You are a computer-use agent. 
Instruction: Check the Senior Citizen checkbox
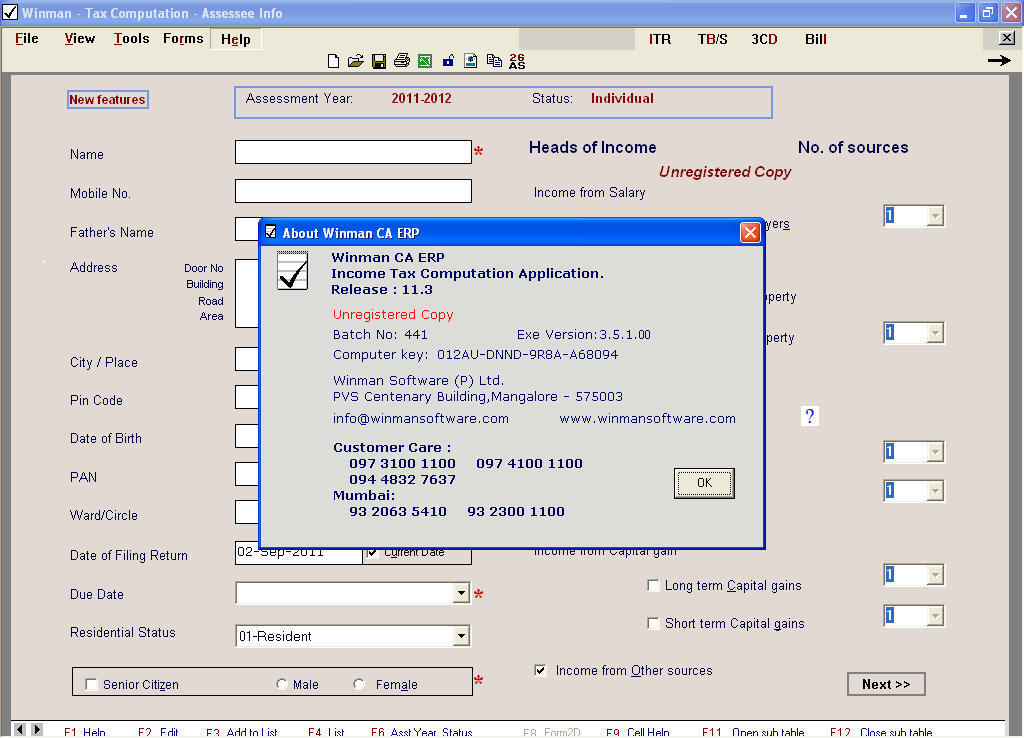[x=93, y=685]
